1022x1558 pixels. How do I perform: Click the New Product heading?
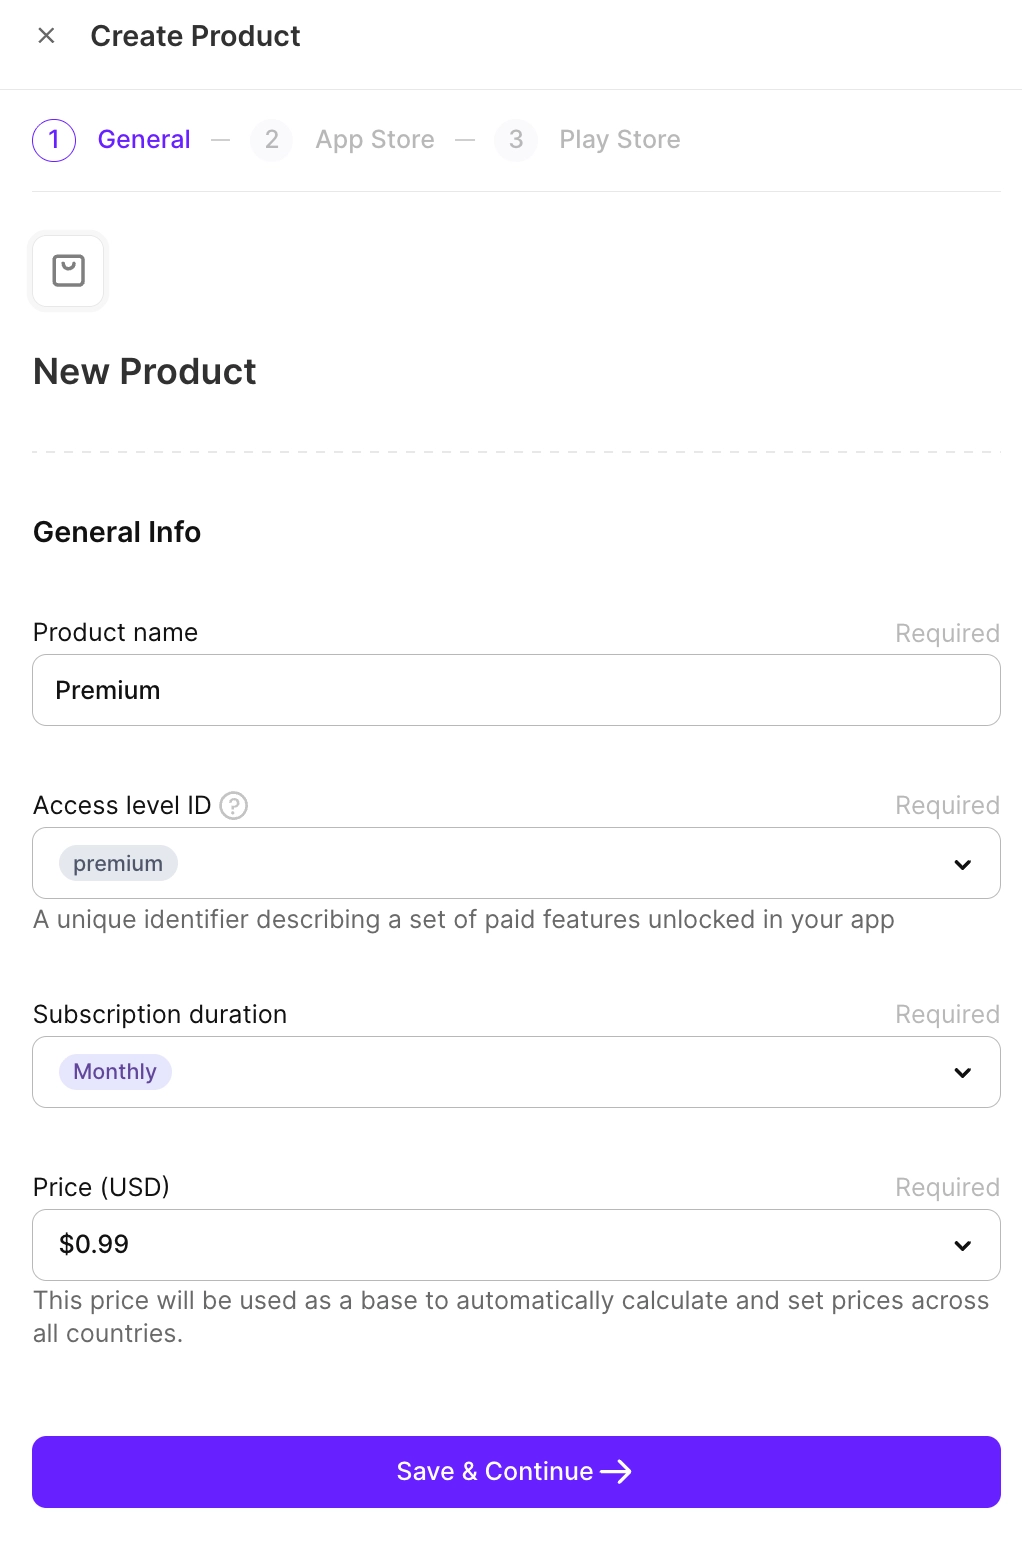[x=145, y=371]
